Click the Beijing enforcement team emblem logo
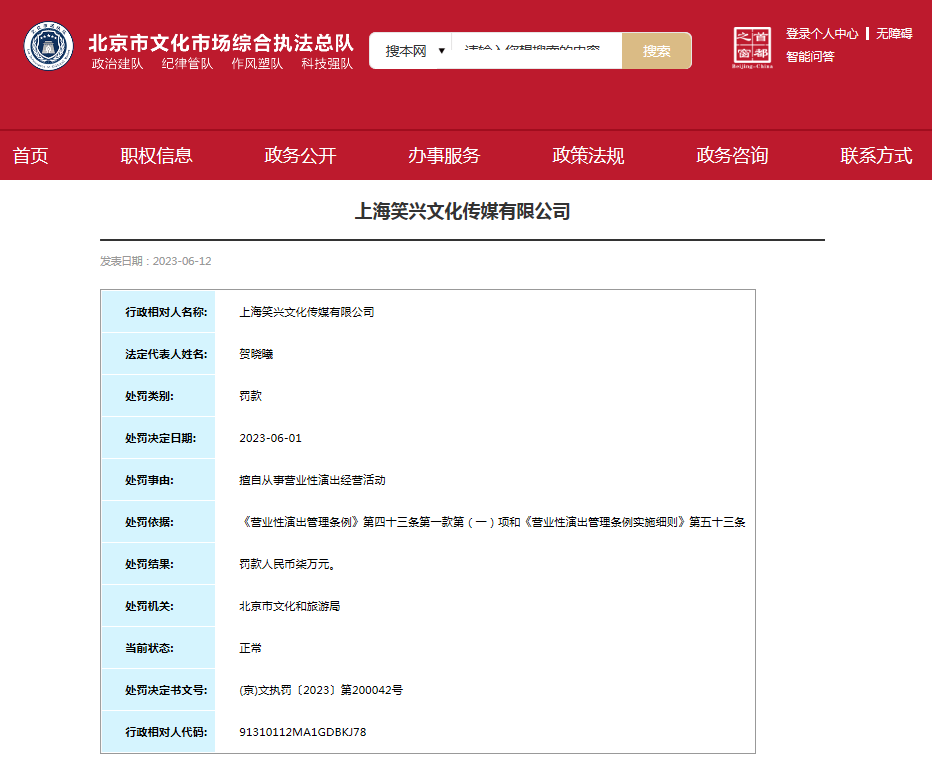 click(49, 46)
